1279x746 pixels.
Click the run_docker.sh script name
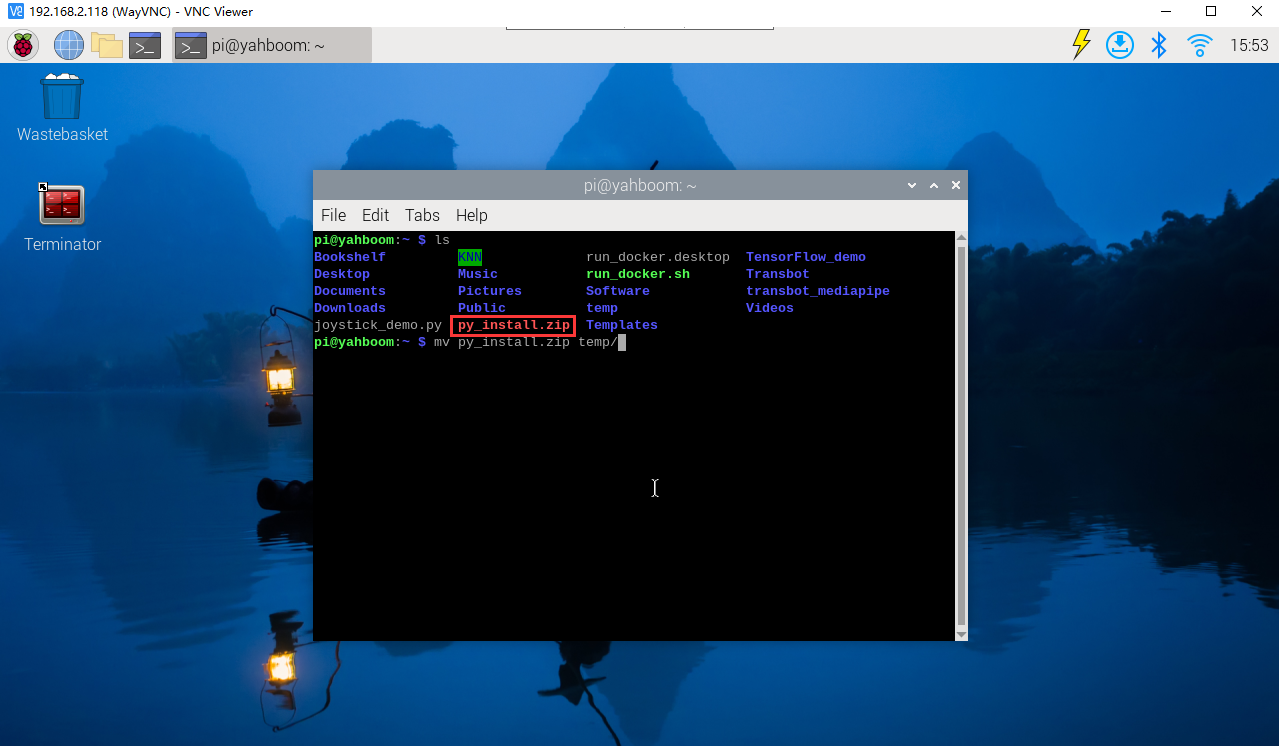638,274
